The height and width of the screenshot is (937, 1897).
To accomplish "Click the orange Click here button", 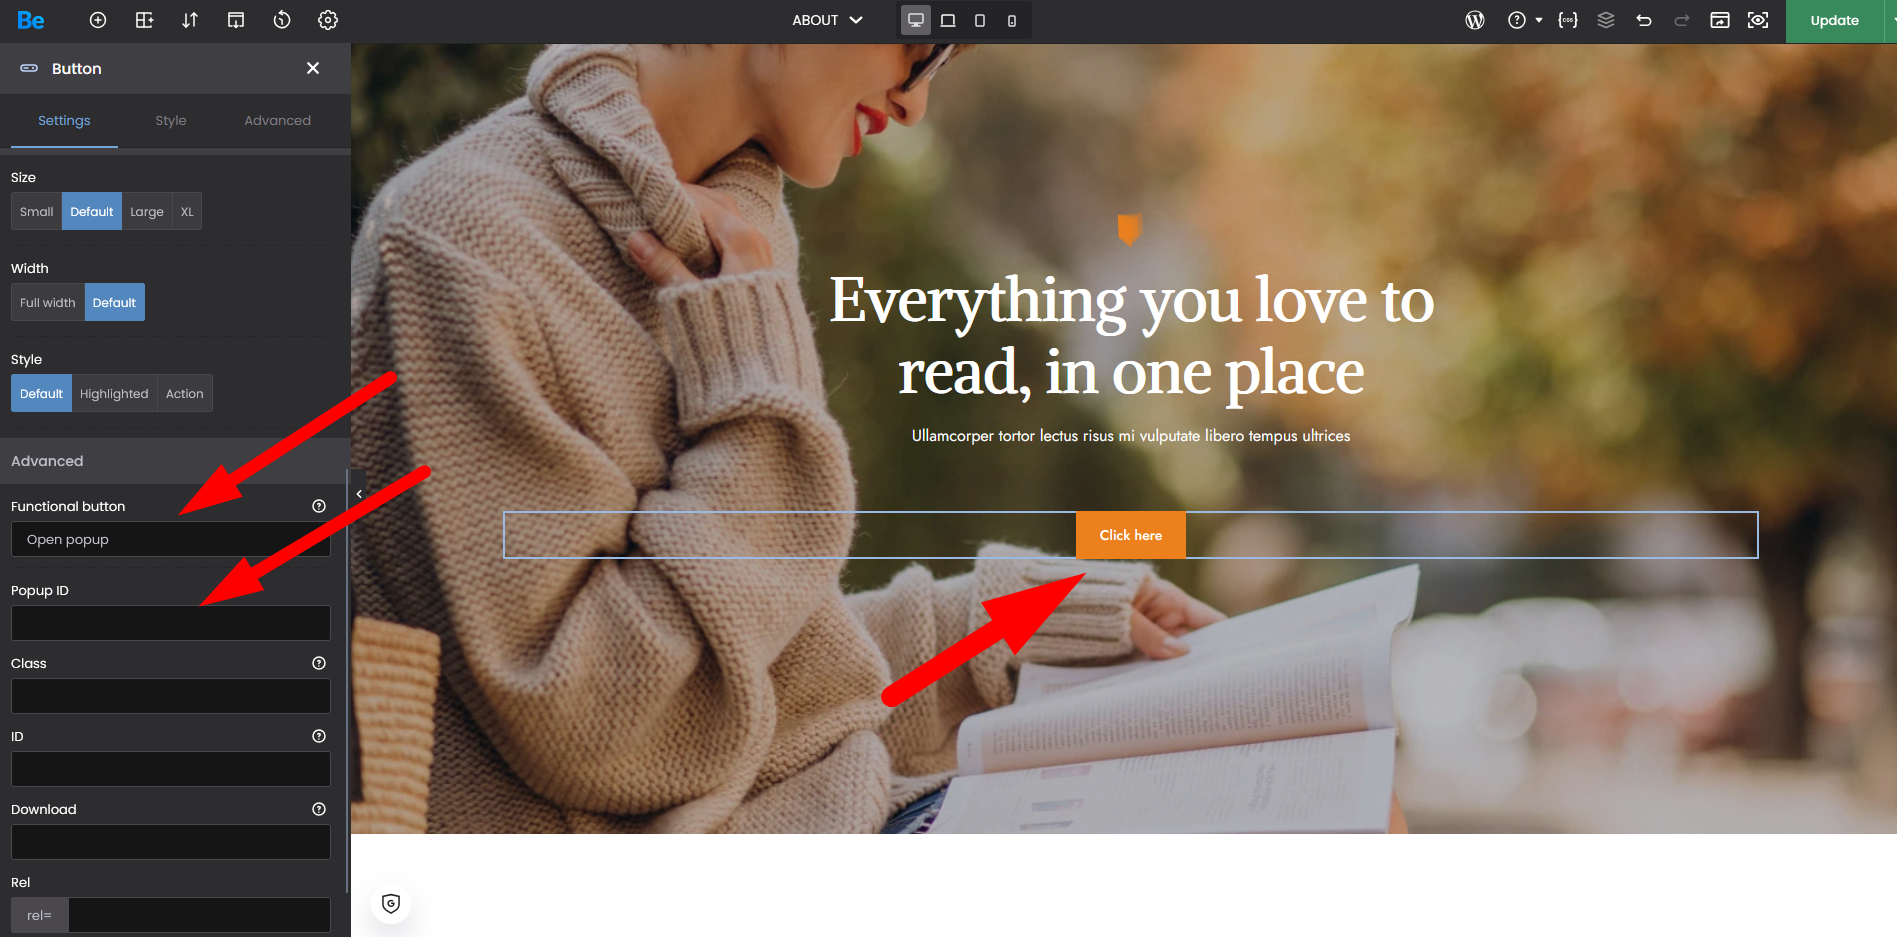I will click(x=1131, y=535).
